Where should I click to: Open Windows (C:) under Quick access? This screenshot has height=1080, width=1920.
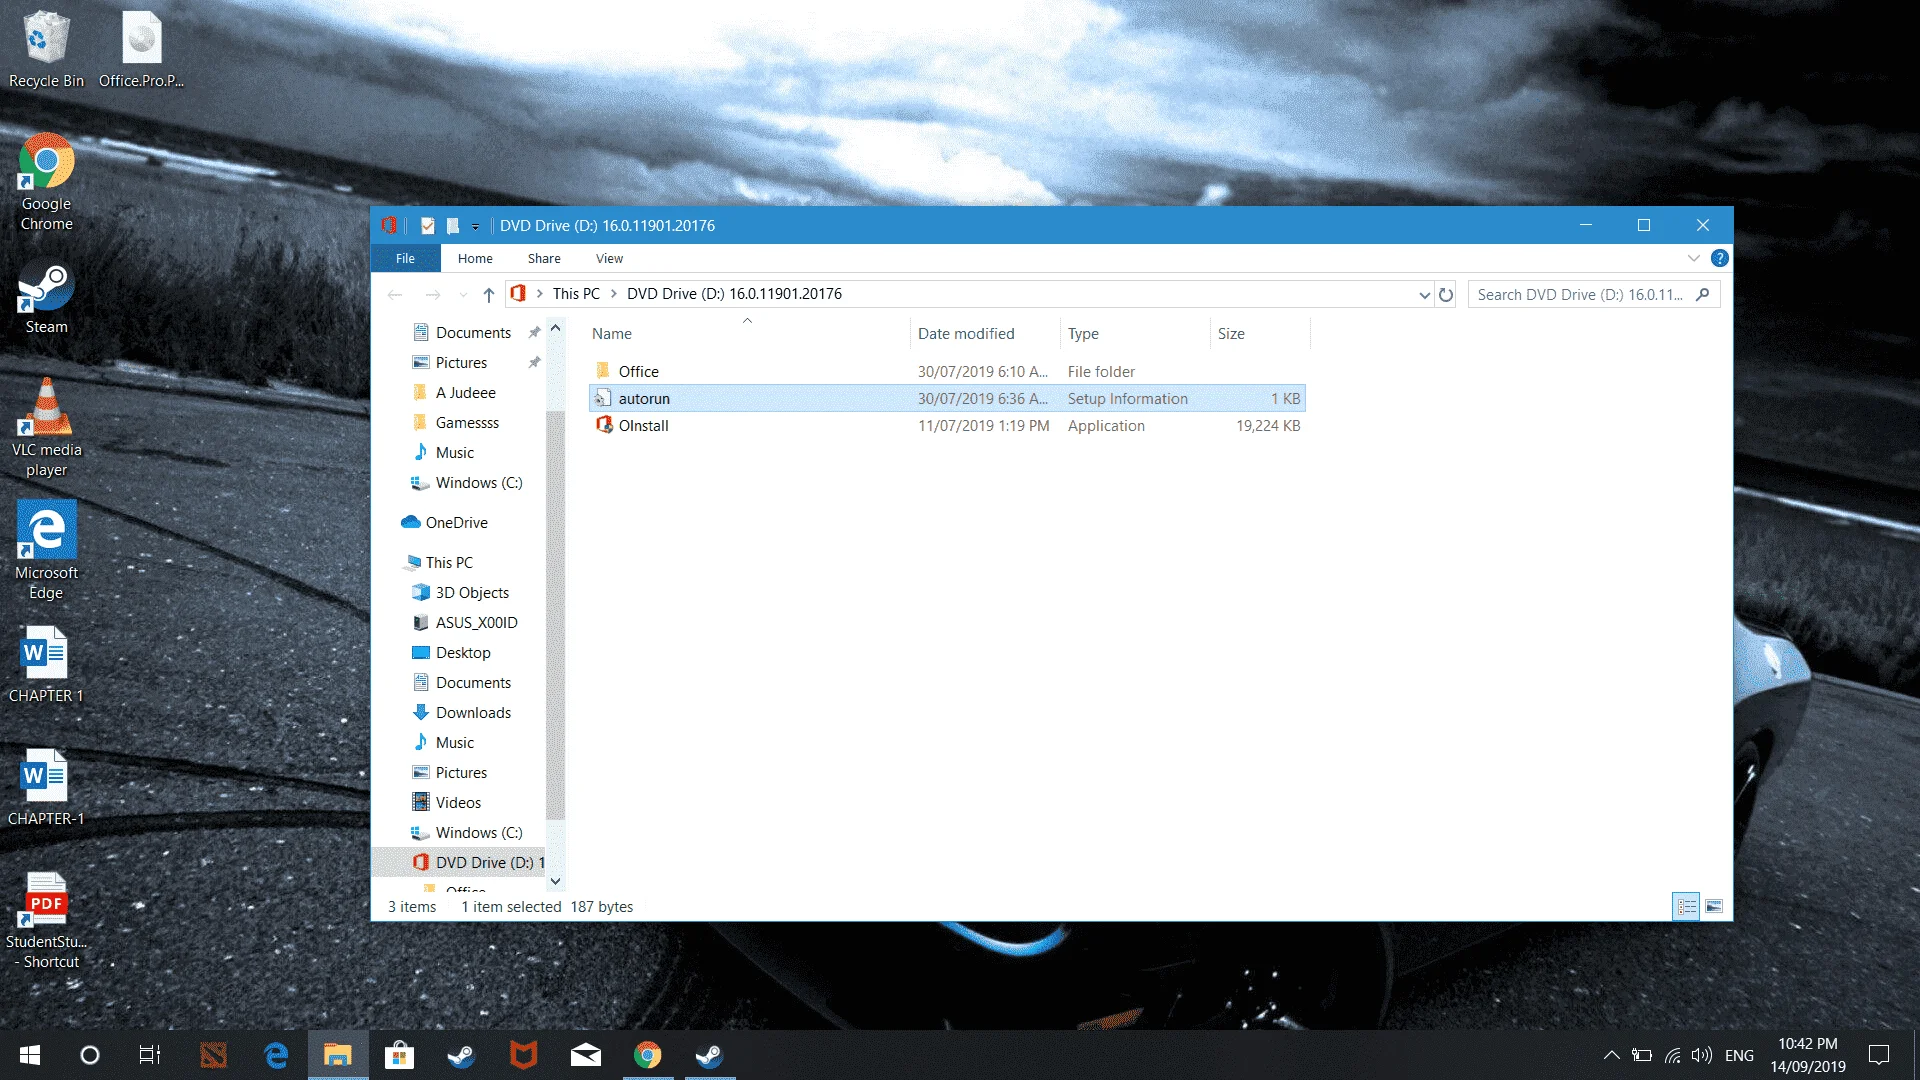478,483
